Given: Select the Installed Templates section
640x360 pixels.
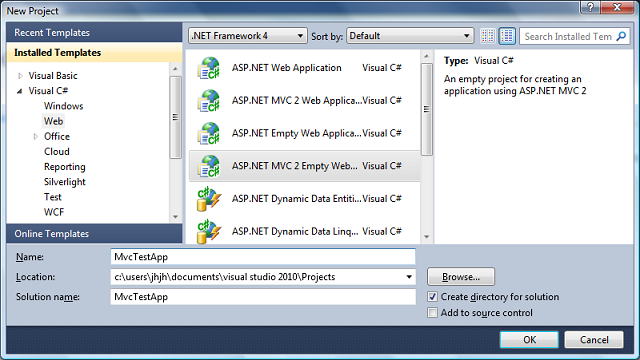Looking at the screenshot, I should click(94, 53).
